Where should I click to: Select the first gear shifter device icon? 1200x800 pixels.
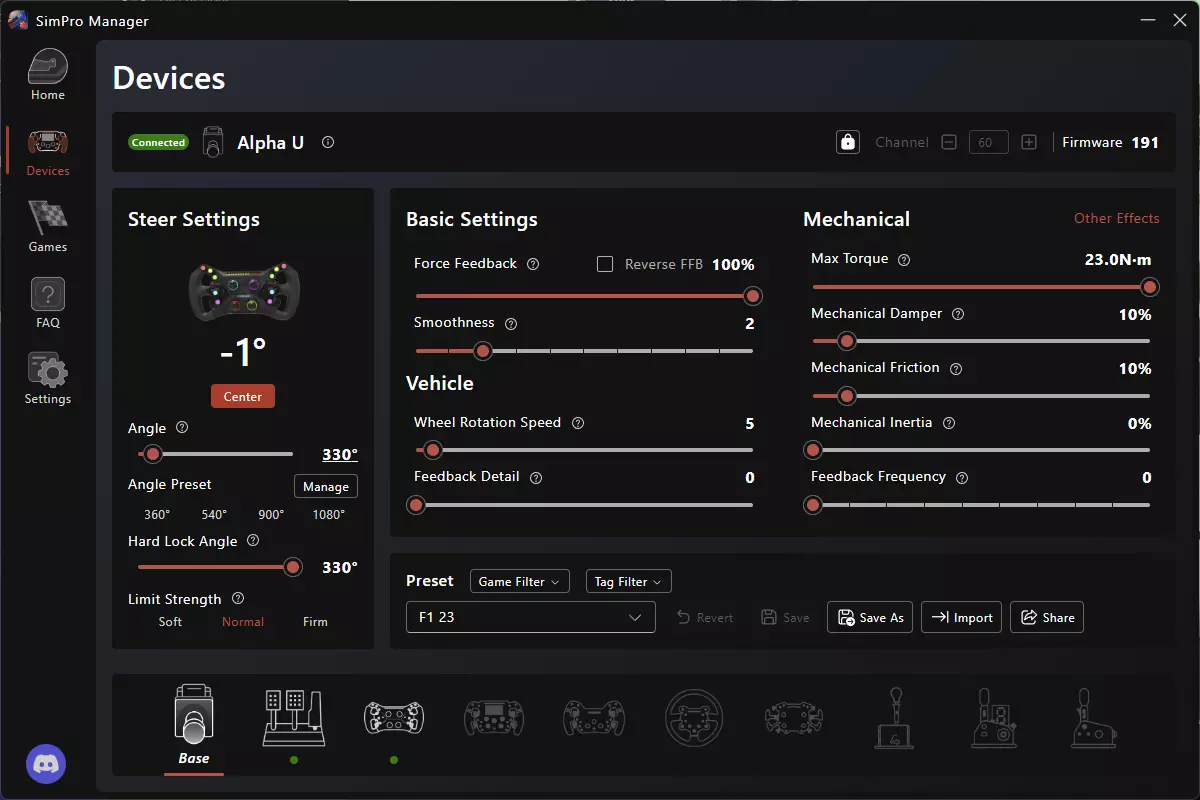pyautogui.click(x=894, y=718)
